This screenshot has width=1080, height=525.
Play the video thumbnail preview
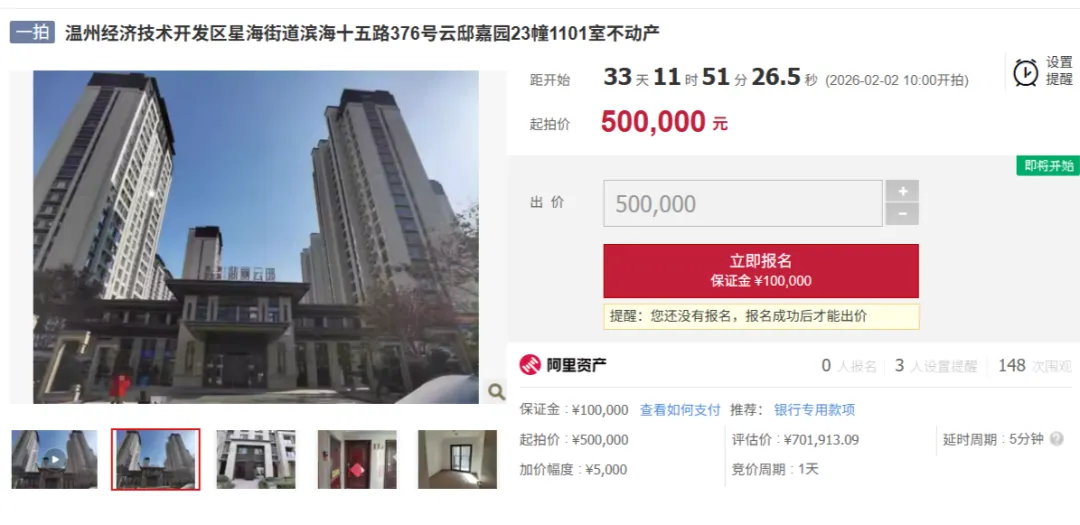pyautogui.click(x=54, y=460)
